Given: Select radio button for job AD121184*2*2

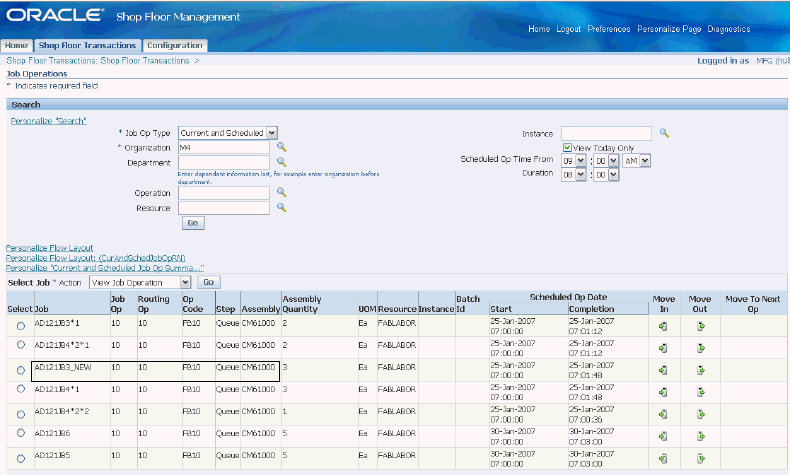Looking at the screenshot, I should (x=21, y=414).
